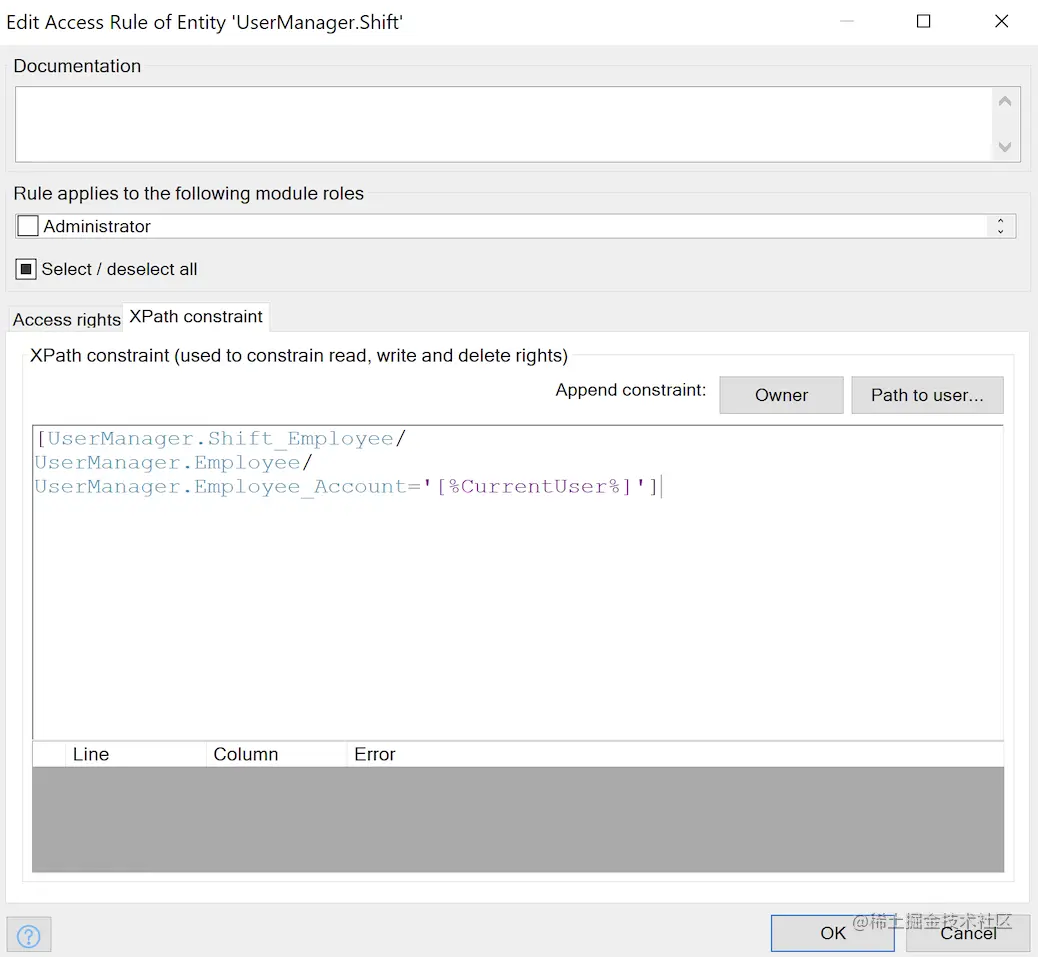Toggle the Select / deselect all checkbox
Viewport: 1038px width, 957px height.
click(26, 269)
